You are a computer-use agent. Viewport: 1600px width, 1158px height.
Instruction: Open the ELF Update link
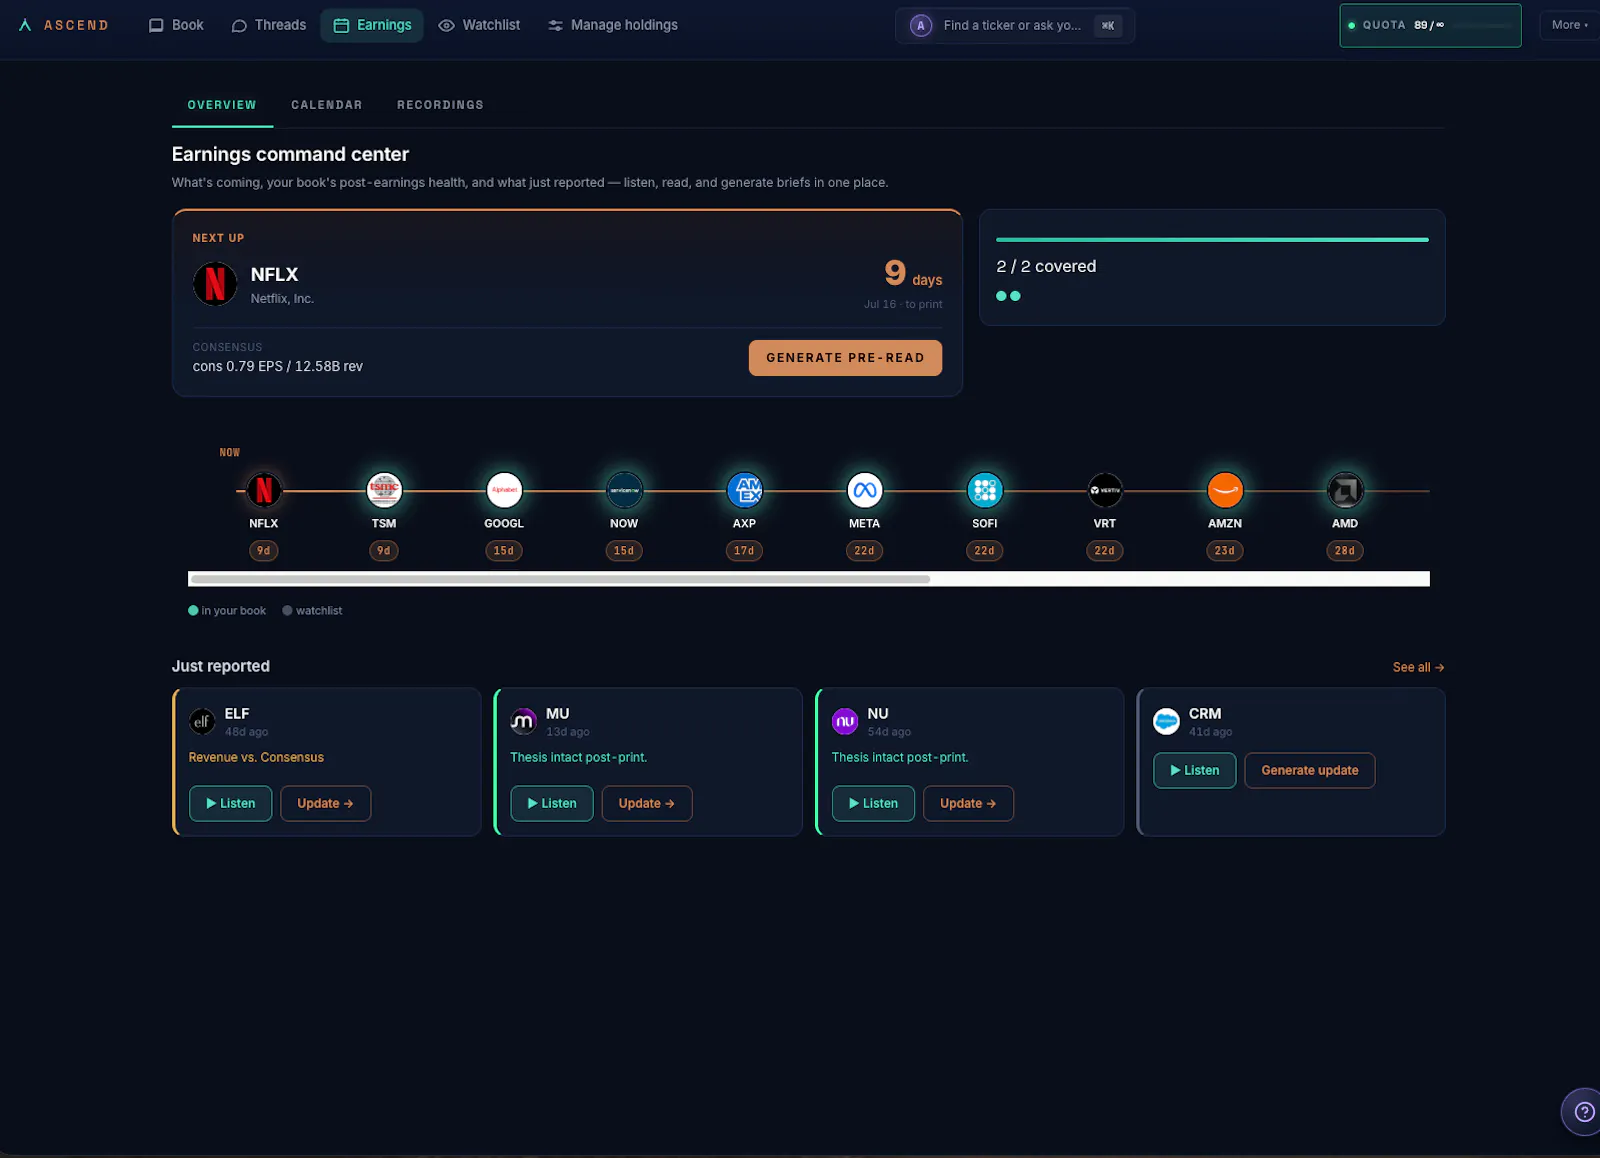[x=325, y=803]
